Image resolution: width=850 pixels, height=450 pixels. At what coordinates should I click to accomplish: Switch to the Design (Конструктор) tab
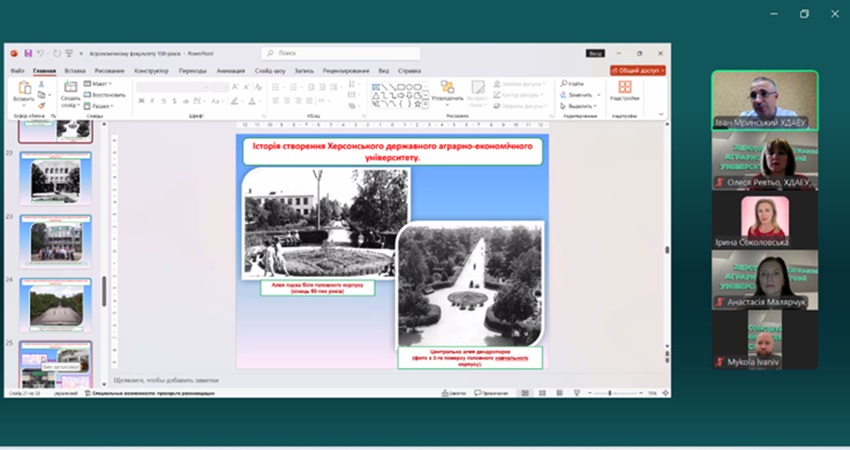pos(151,71)
